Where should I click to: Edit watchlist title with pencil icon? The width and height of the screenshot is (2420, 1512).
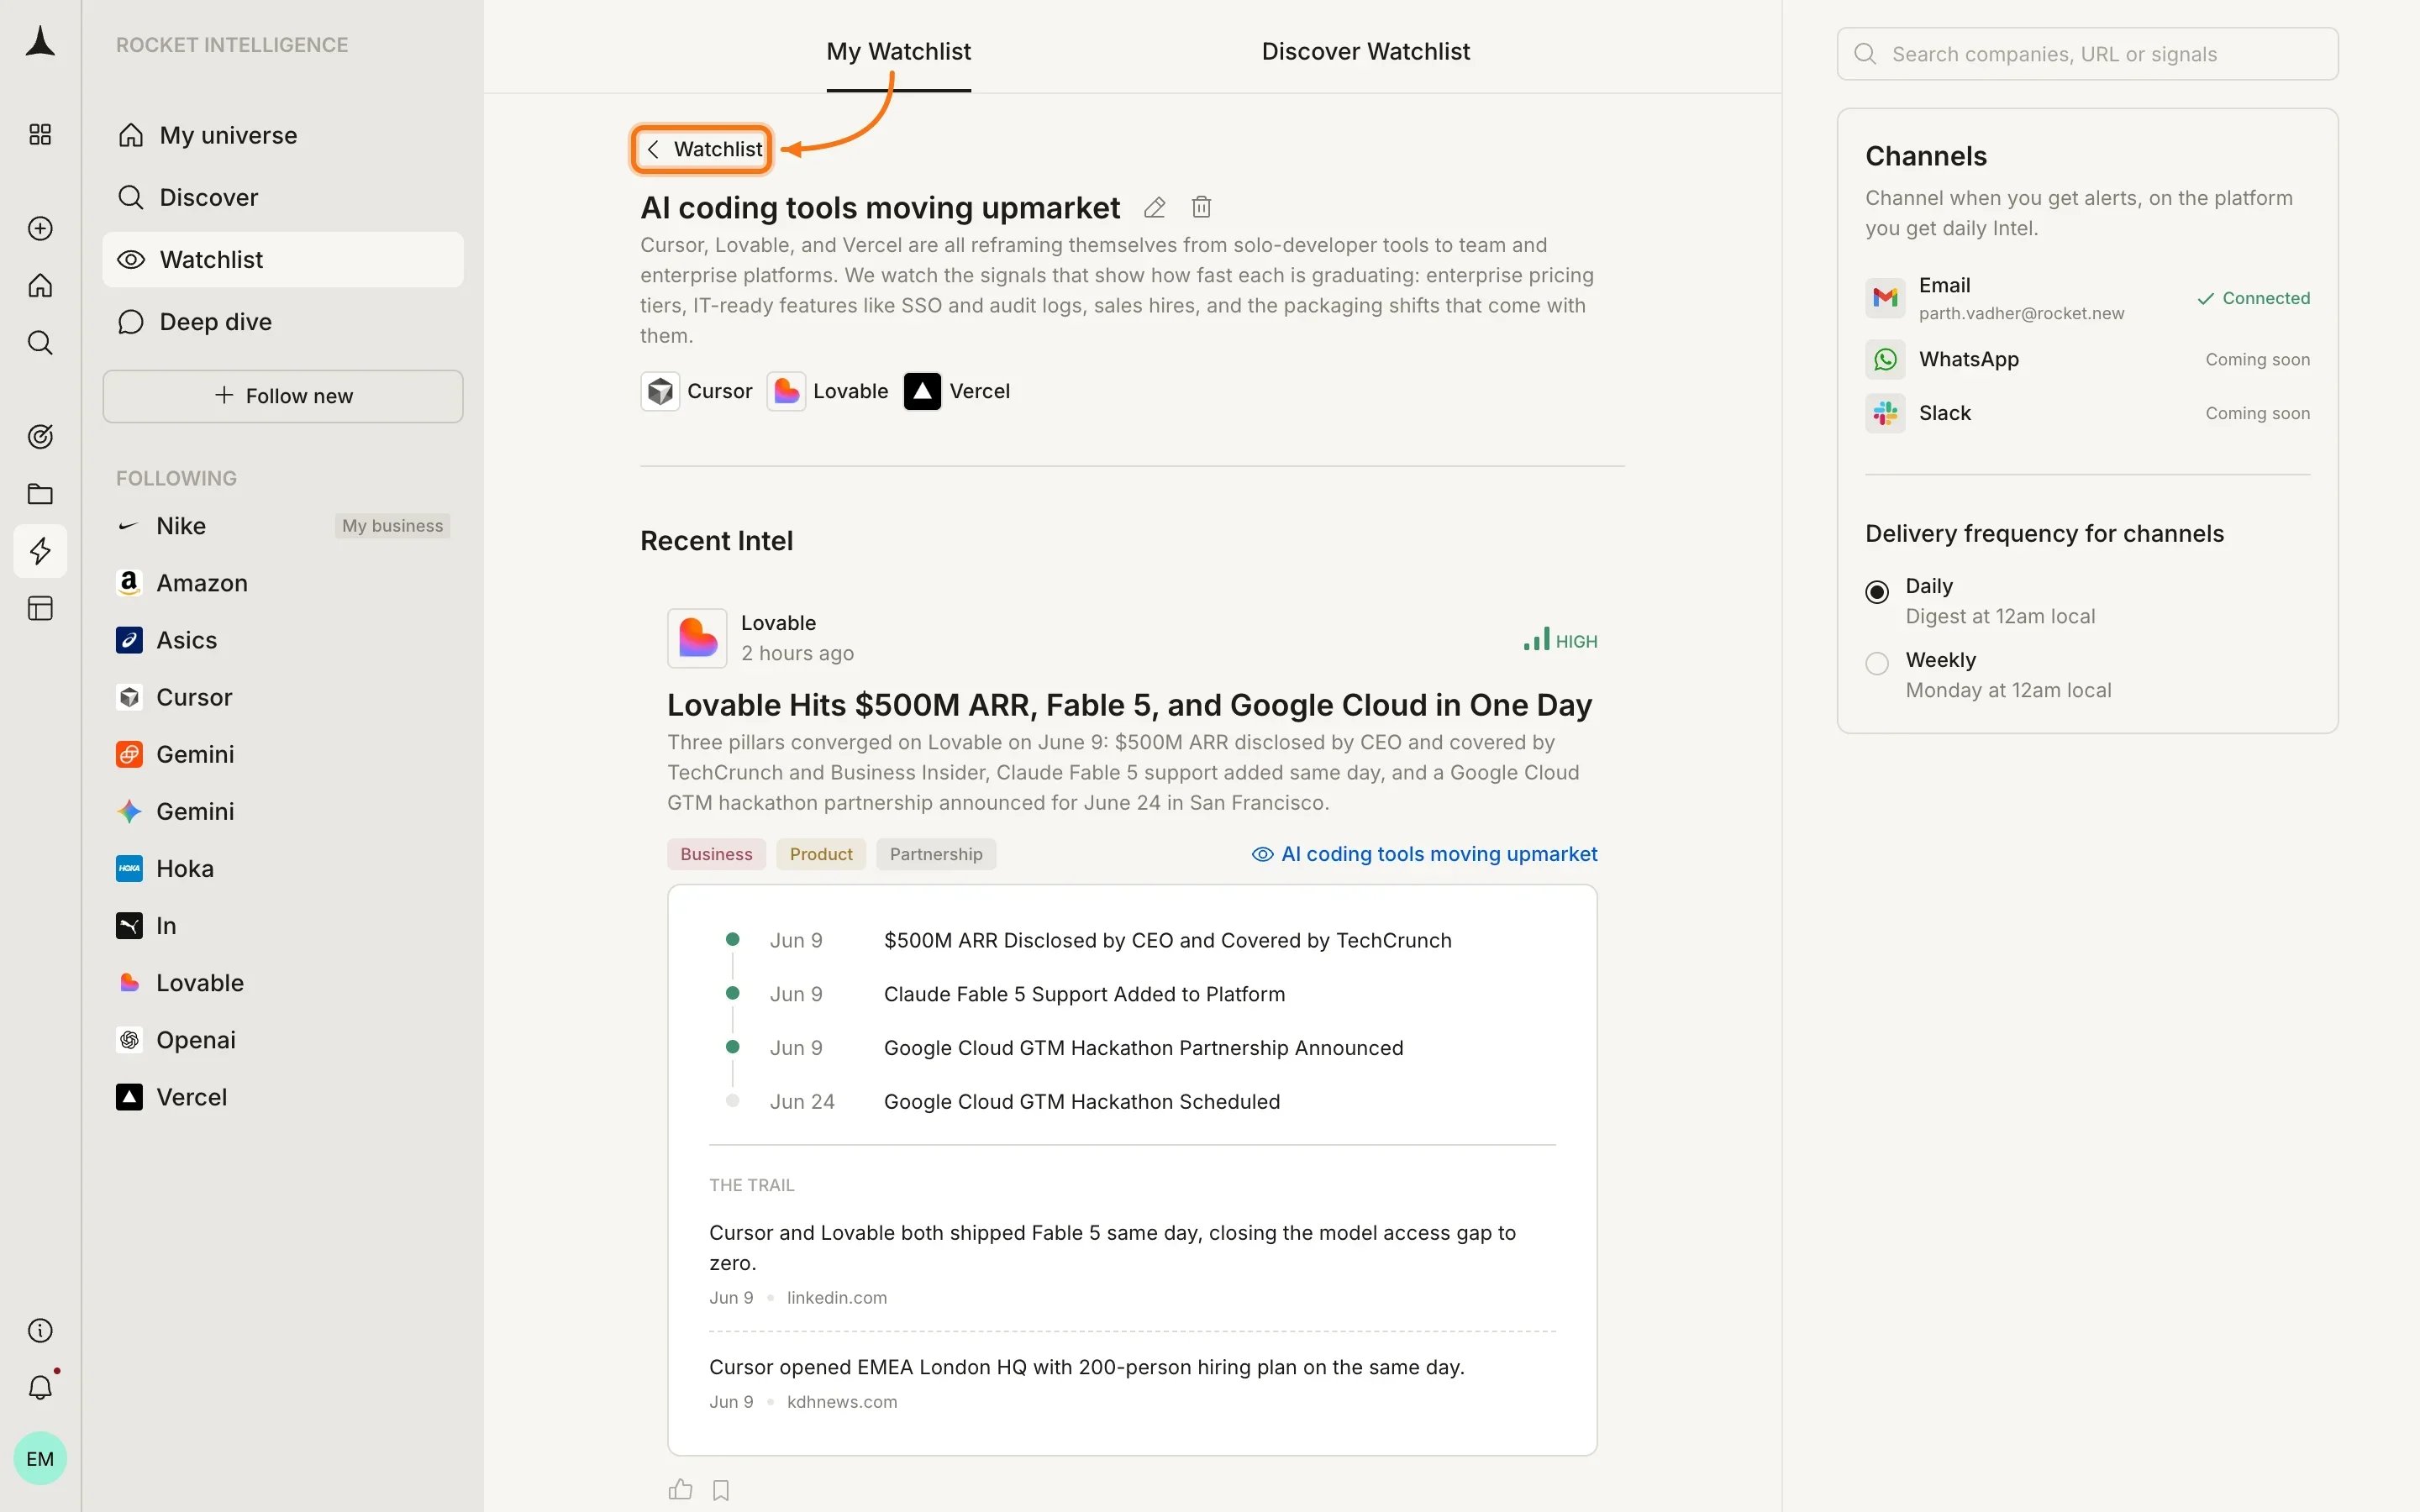(x=1154, y=208)
